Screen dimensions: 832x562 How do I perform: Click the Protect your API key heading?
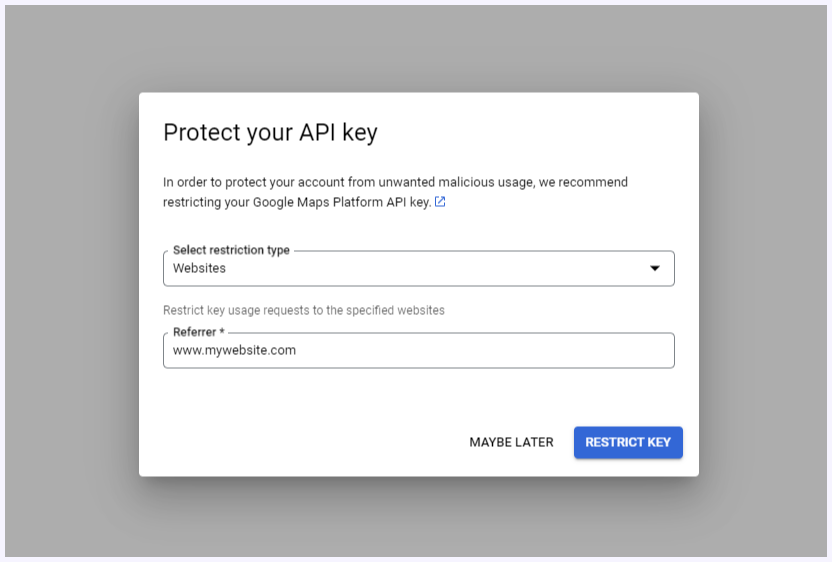[x=270, y=132]
